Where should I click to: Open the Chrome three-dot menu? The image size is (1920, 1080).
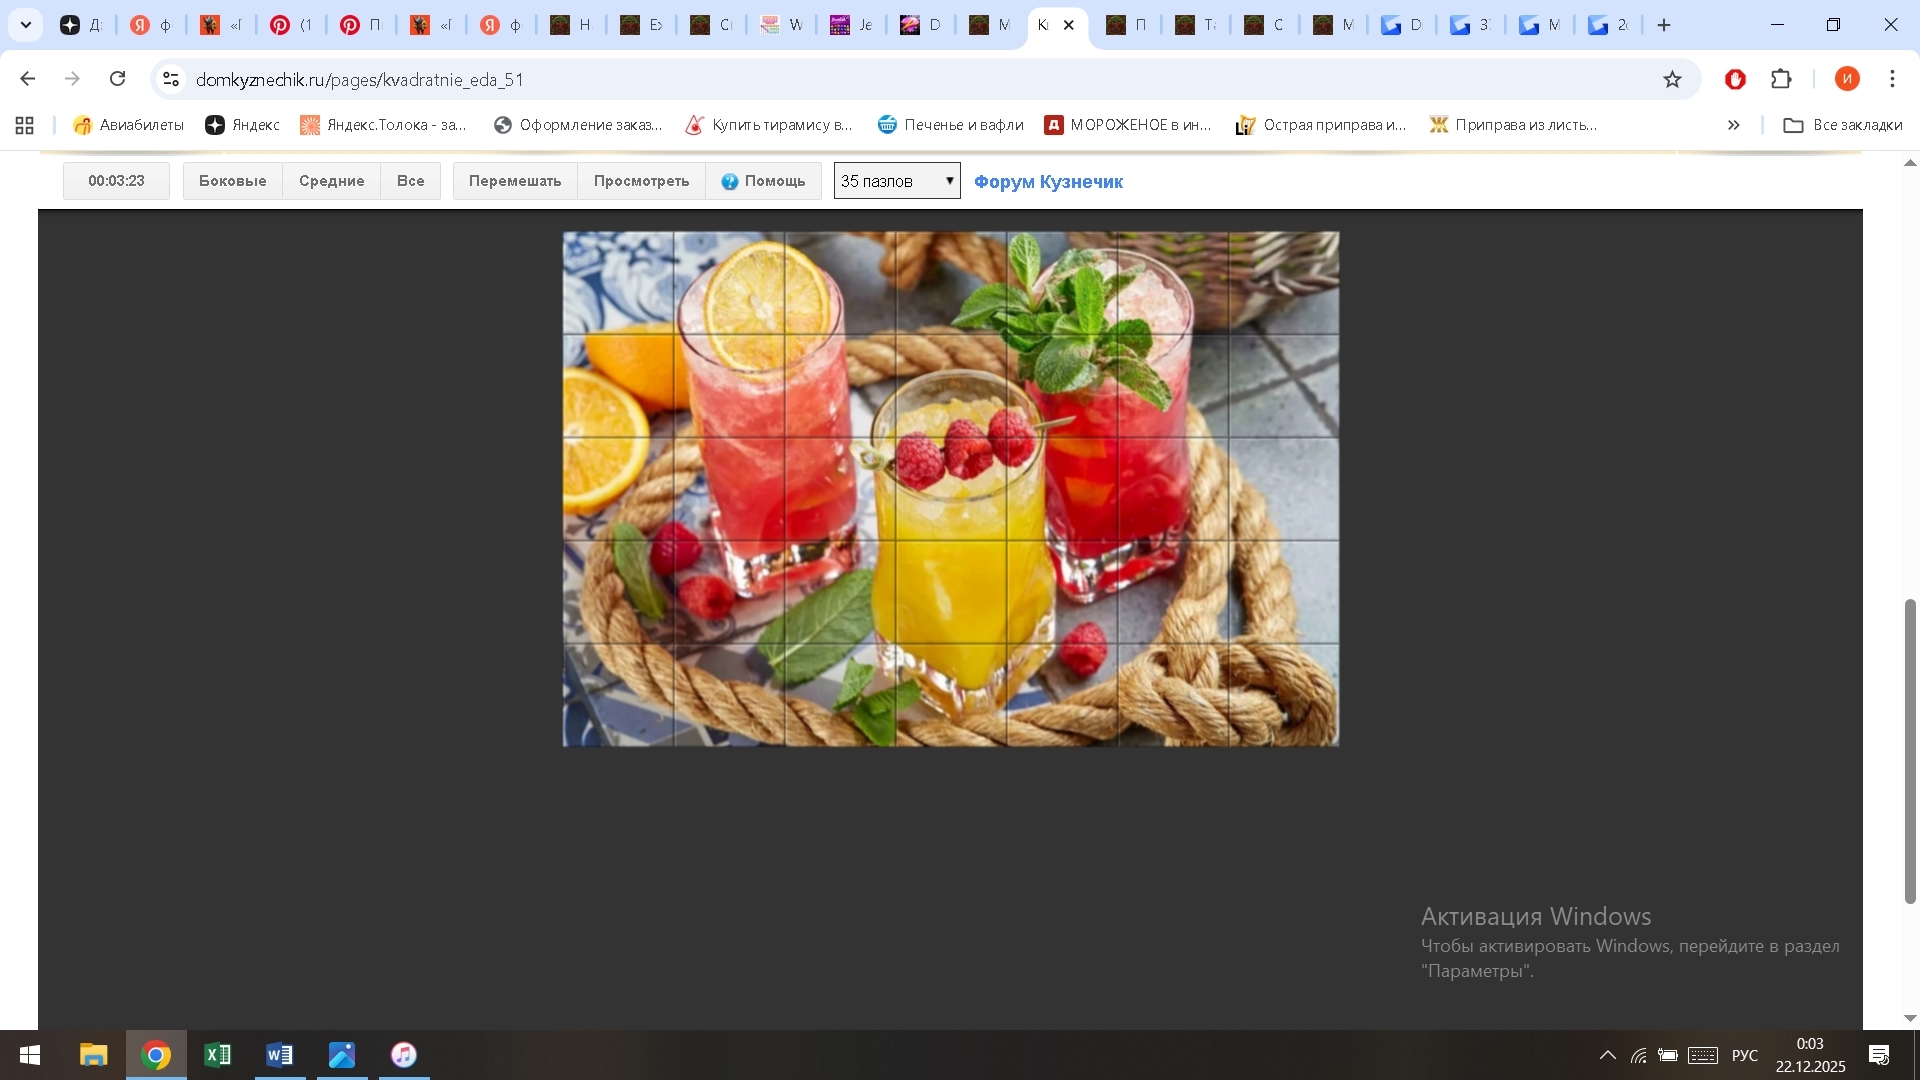(1892, 79)
